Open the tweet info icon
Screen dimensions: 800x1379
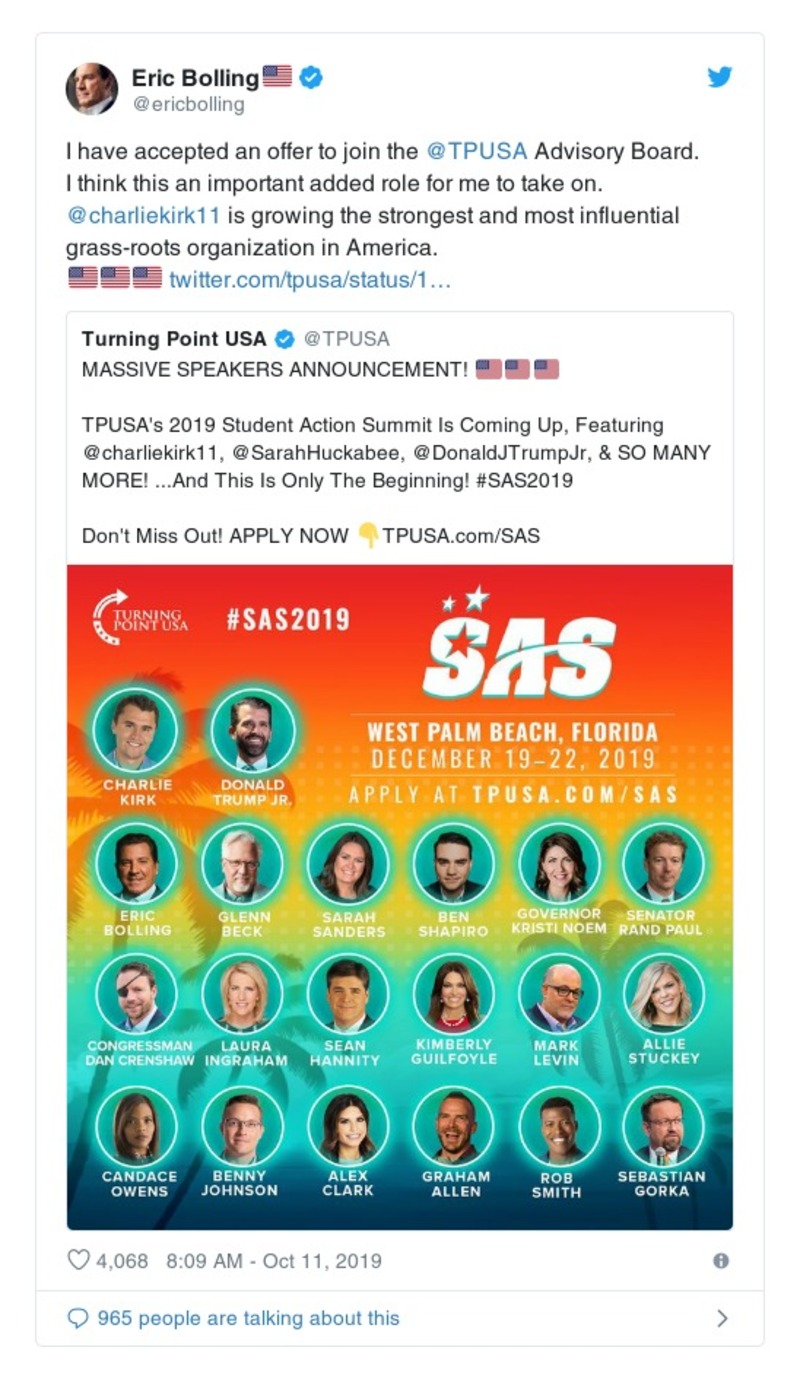(720, 1261)
